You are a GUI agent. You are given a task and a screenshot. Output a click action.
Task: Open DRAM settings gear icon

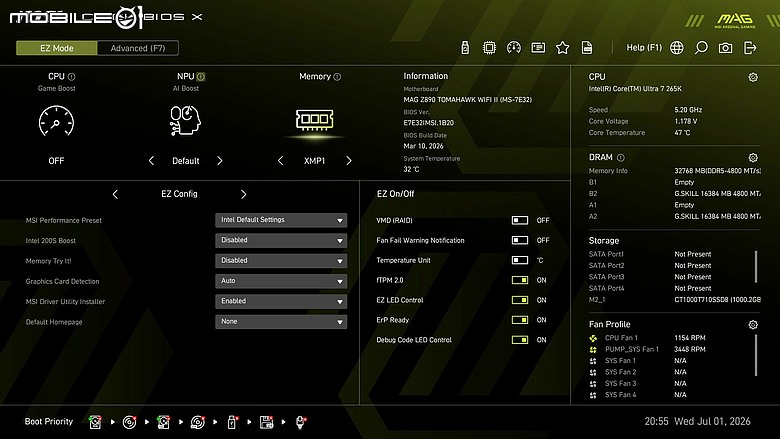pos(753,158)
